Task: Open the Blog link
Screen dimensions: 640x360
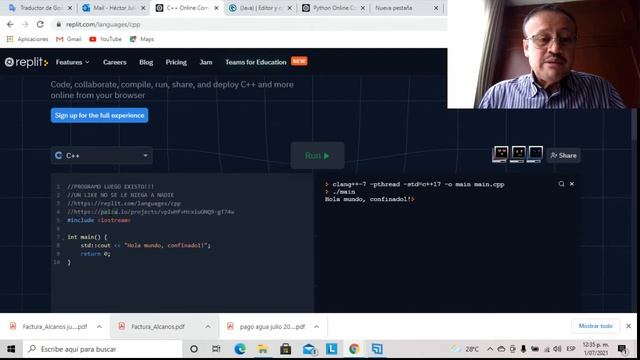Action: (146, 62)
